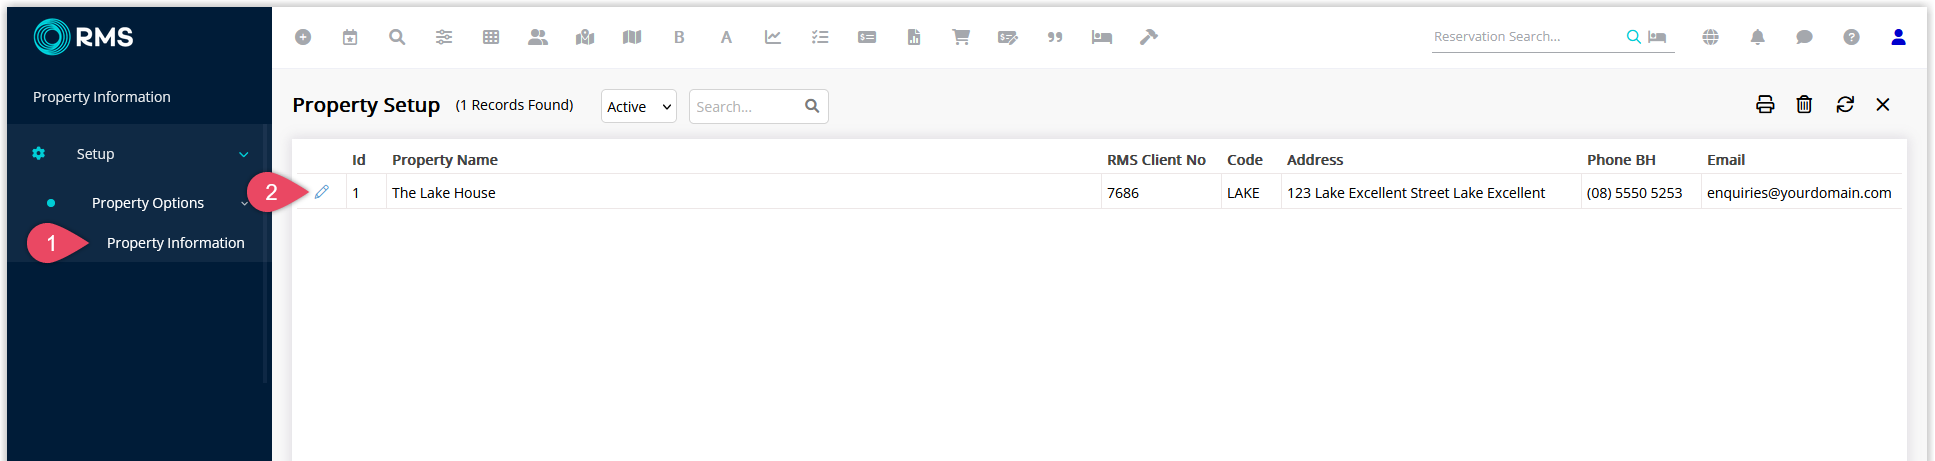Click the RMS logo
Screen dimensions: 1935x461
tap(83, 37)
